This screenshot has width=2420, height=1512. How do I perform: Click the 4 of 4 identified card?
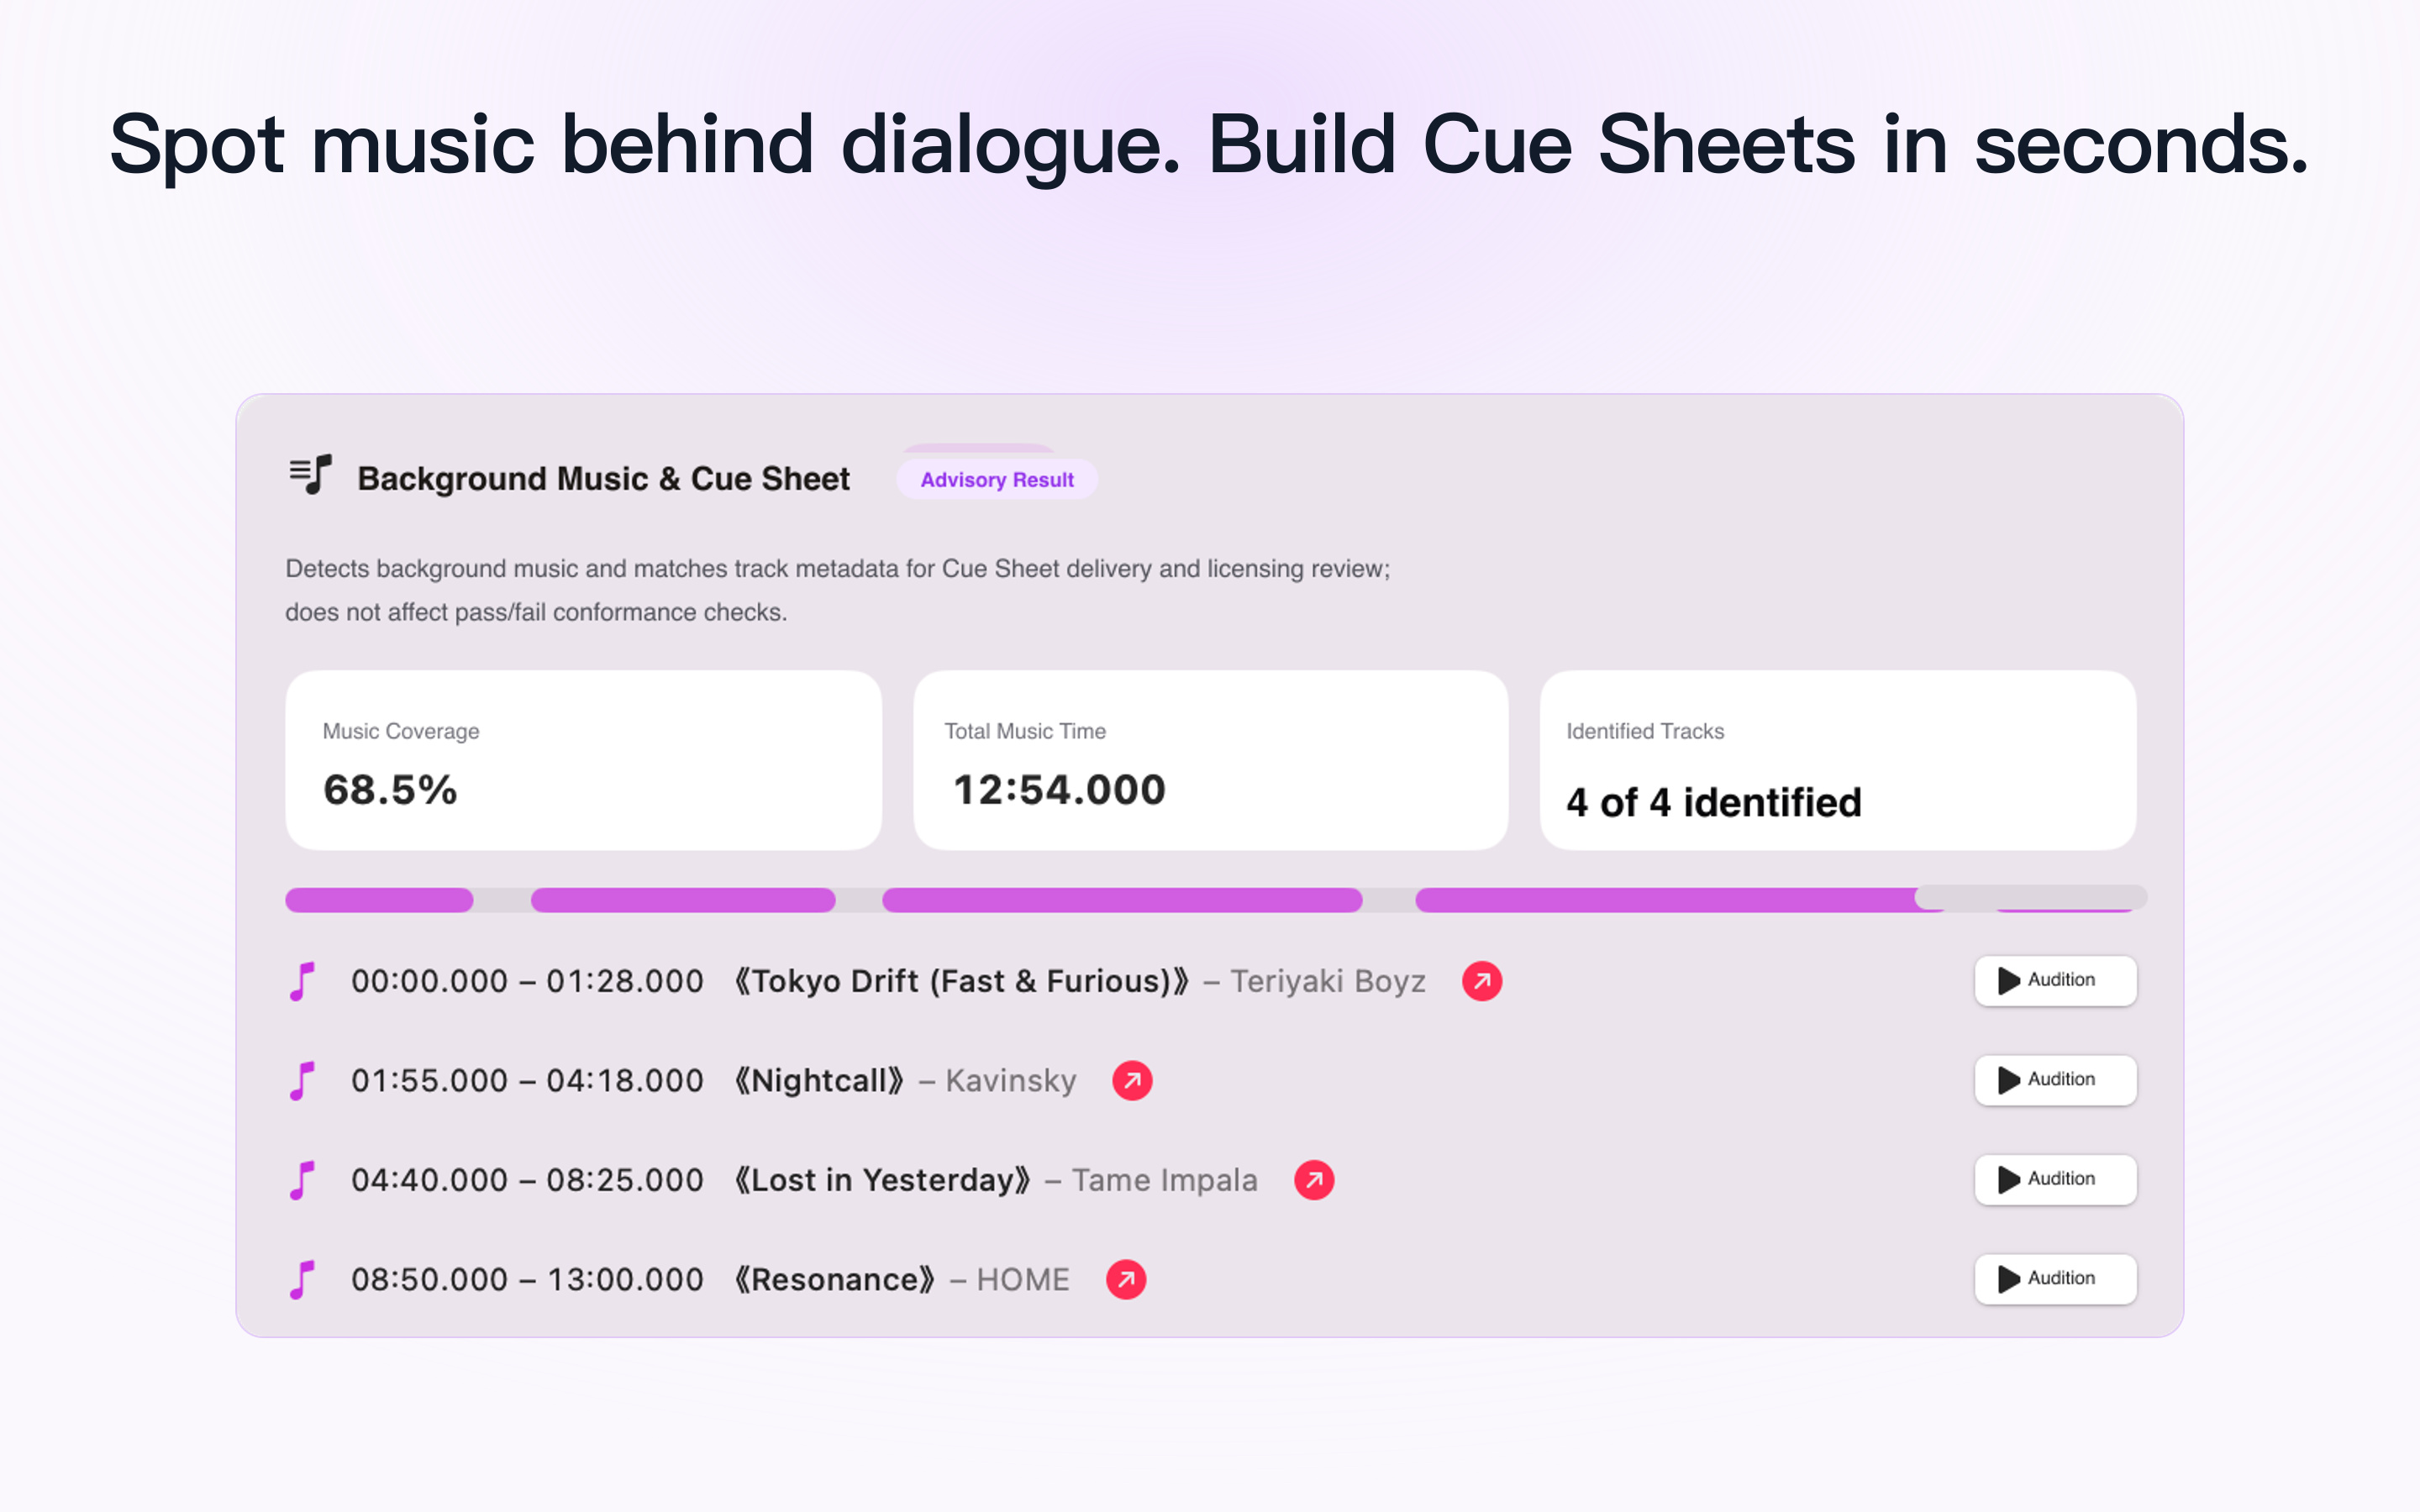1838,761
